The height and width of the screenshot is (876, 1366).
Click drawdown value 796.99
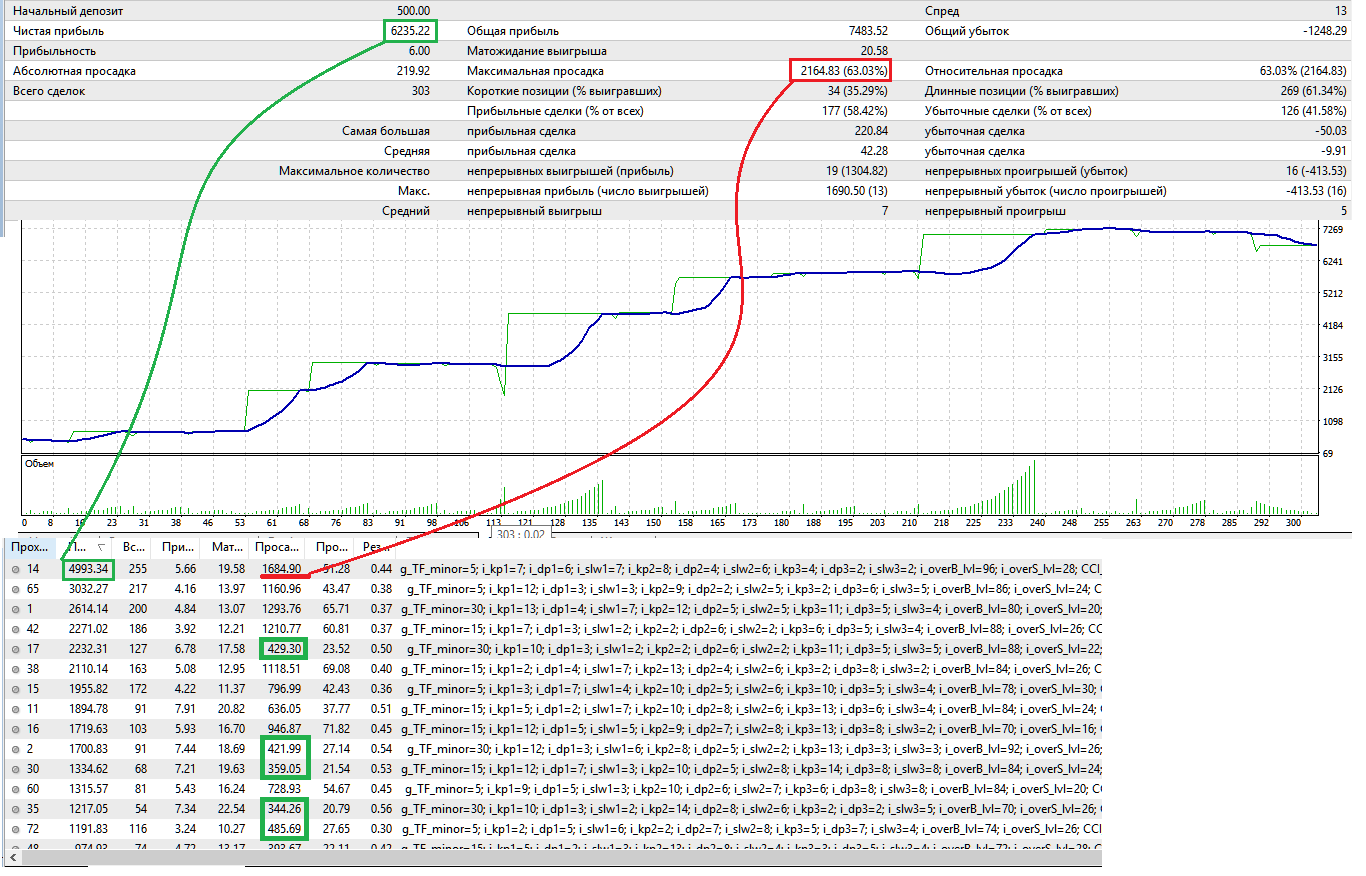[284, 688]
